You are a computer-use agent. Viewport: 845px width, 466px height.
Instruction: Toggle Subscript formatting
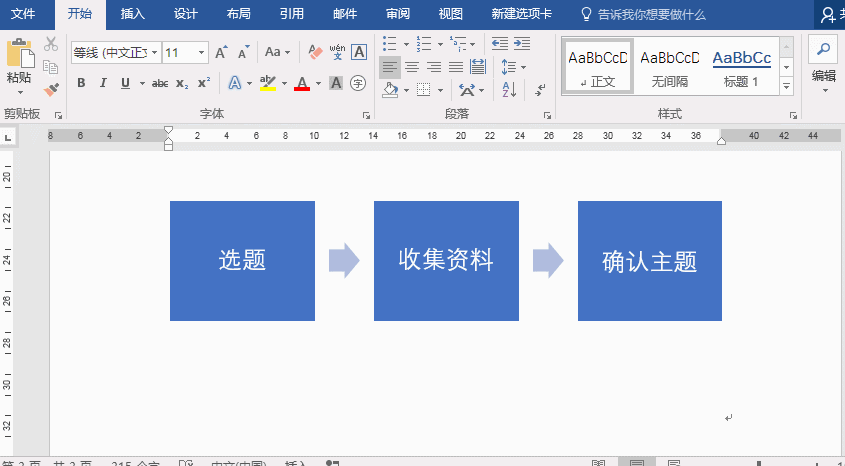click(181, 83)
